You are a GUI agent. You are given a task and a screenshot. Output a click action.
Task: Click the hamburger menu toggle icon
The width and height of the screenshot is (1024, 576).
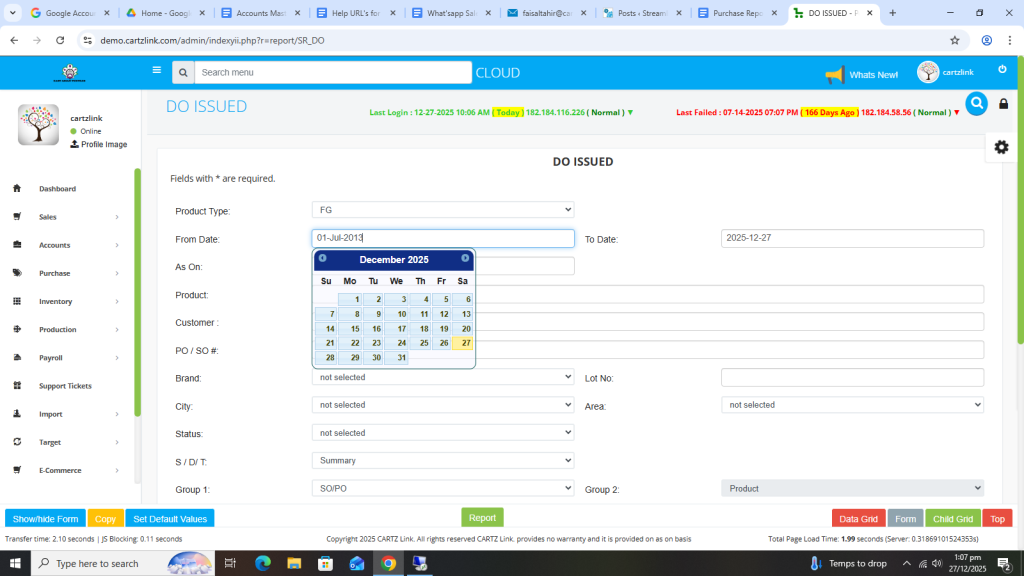156,71
